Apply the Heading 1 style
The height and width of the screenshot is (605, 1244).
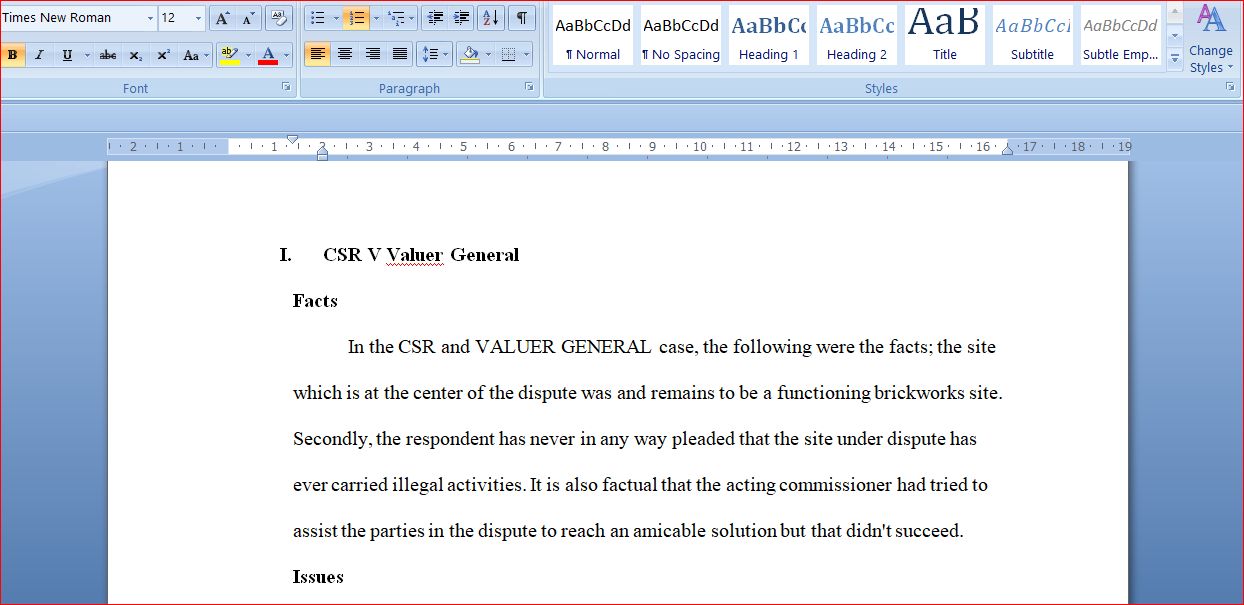pyautogui.click(x=769, y=36)
